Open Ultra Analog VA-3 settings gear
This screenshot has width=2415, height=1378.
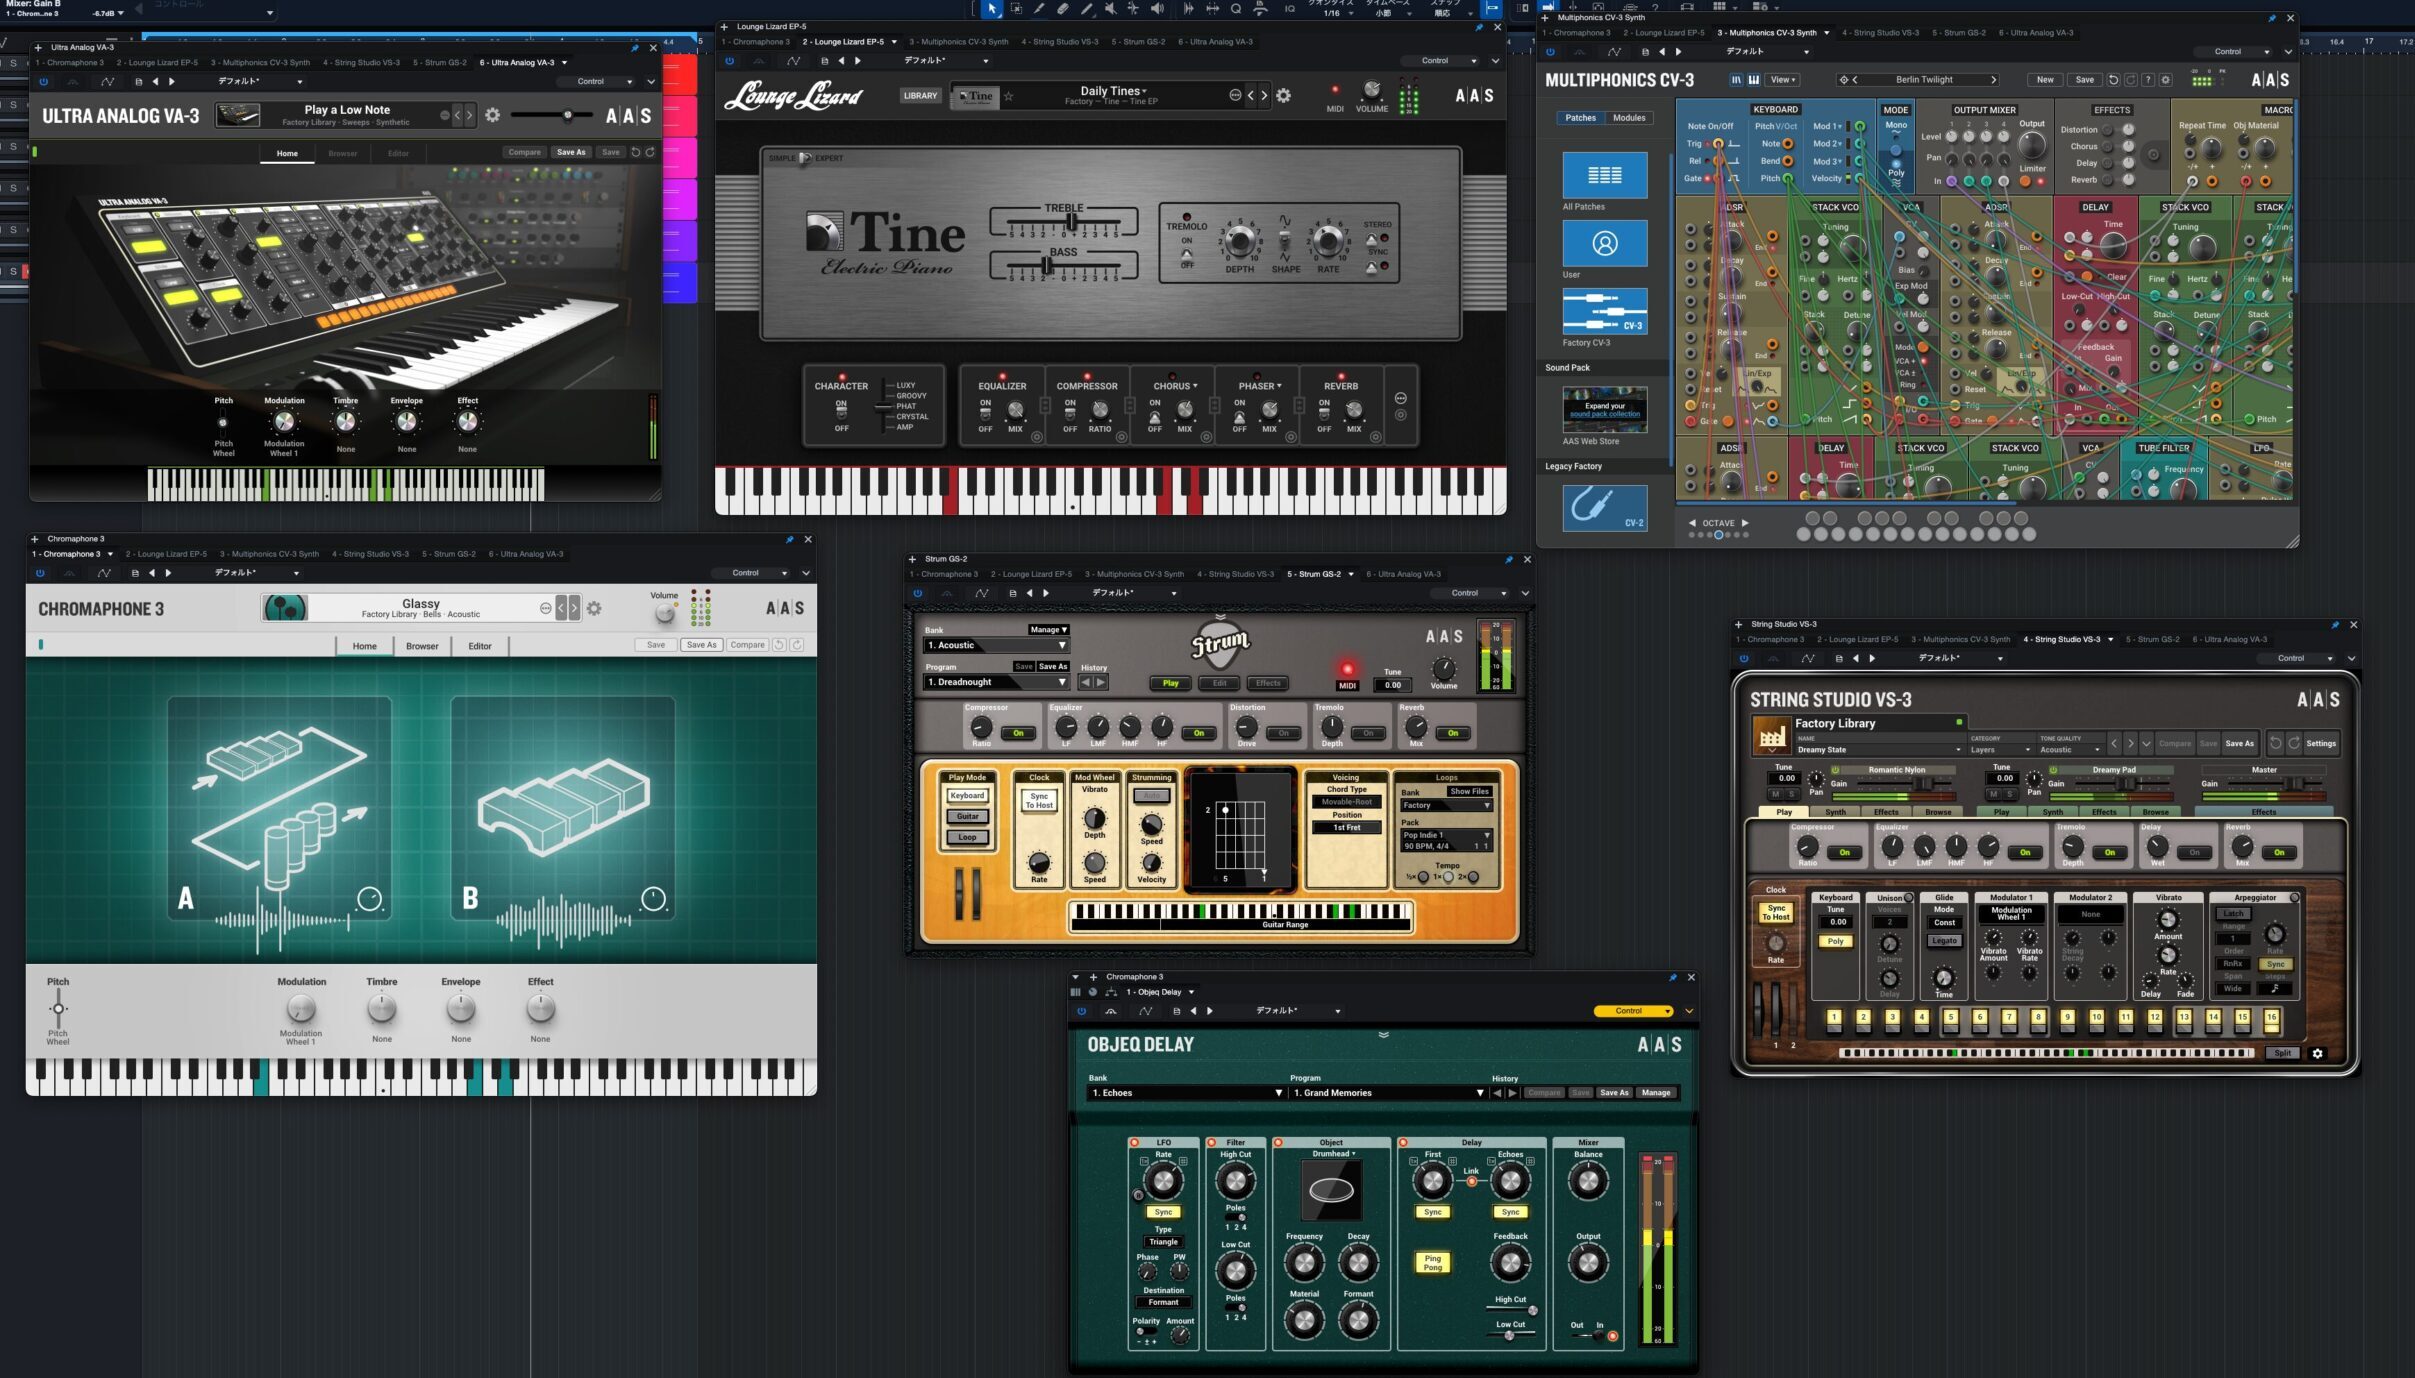click(x=492, y=116)
